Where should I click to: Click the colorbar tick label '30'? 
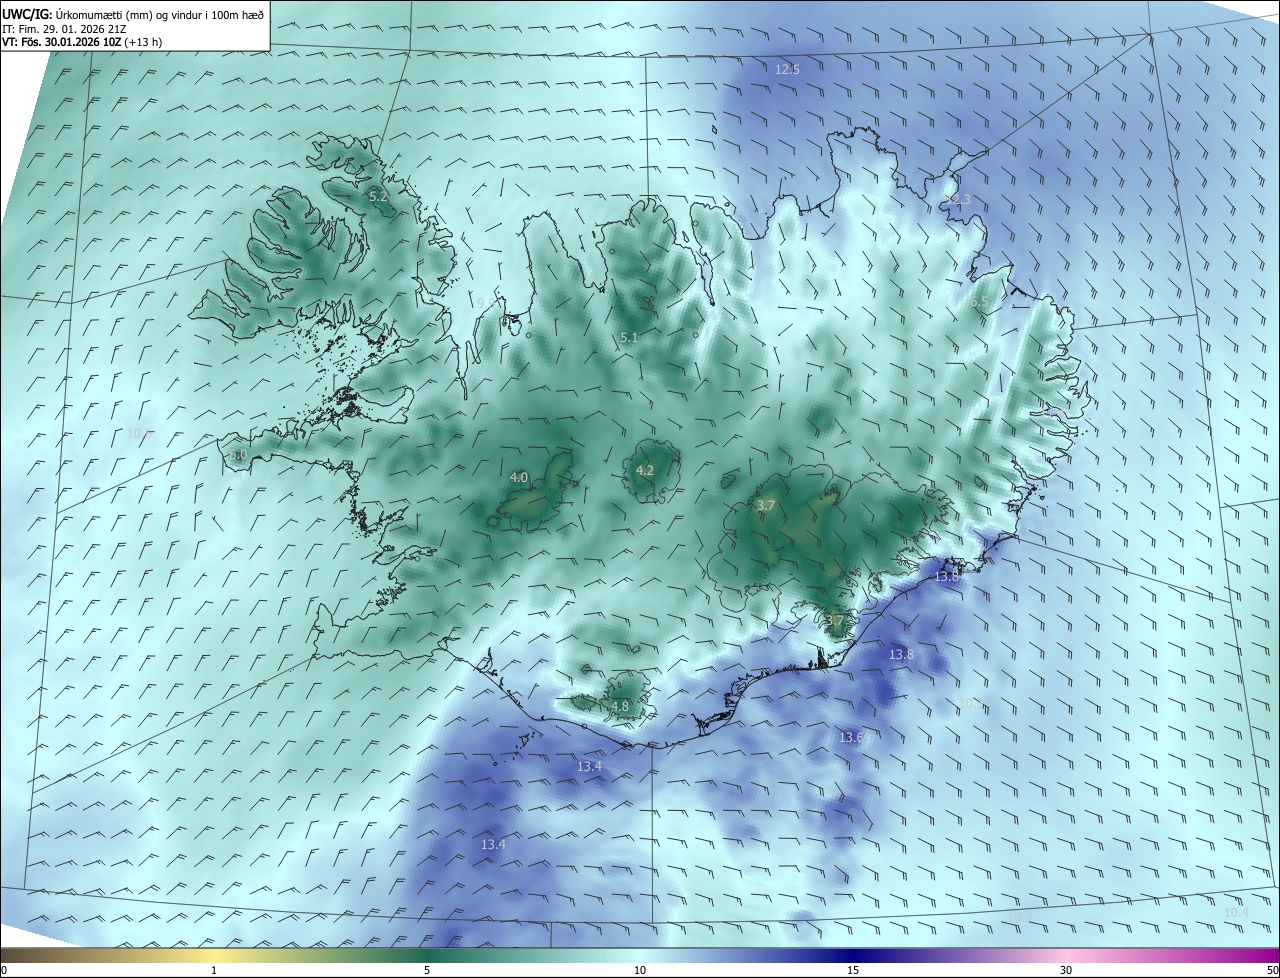1066,970
